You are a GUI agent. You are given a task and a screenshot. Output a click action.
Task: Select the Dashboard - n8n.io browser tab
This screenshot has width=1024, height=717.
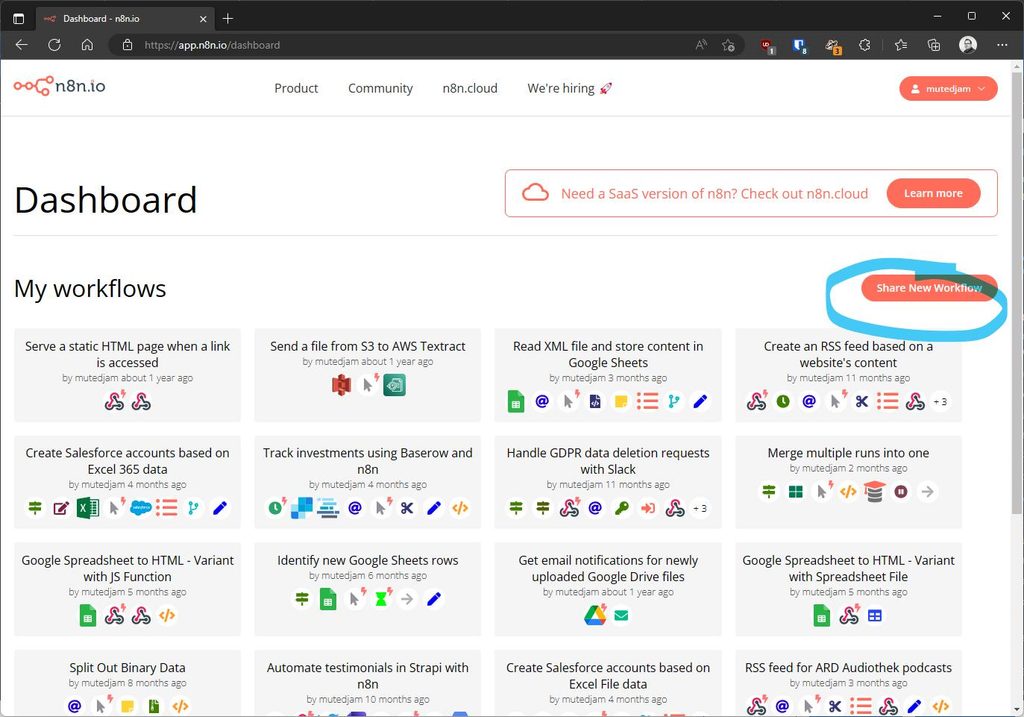point(124,18)
